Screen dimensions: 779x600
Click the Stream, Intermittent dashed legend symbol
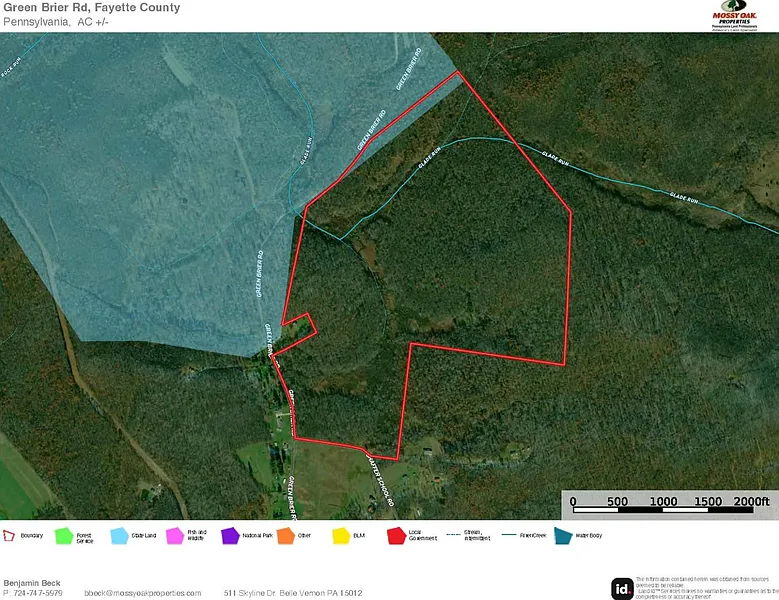[453, 535]
